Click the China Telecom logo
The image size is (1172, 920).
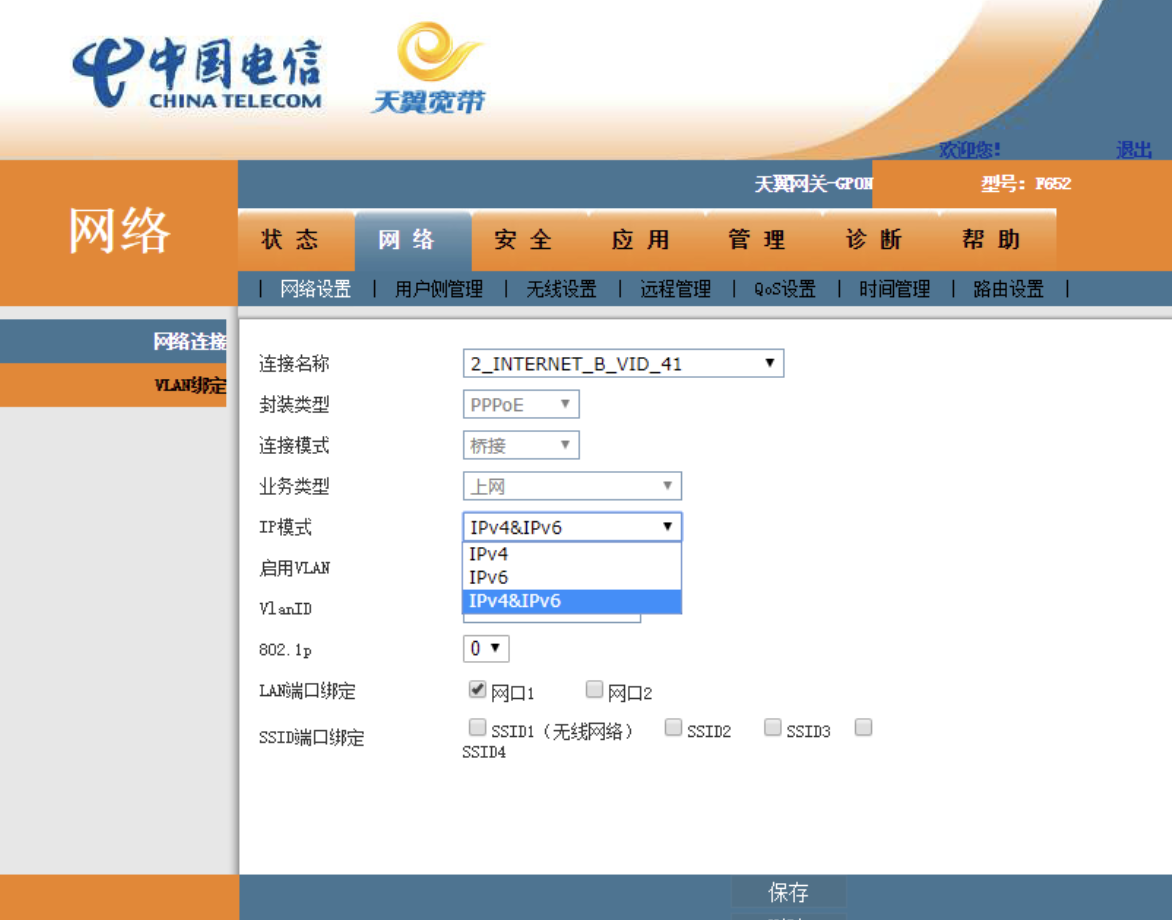tap(197, 73)
